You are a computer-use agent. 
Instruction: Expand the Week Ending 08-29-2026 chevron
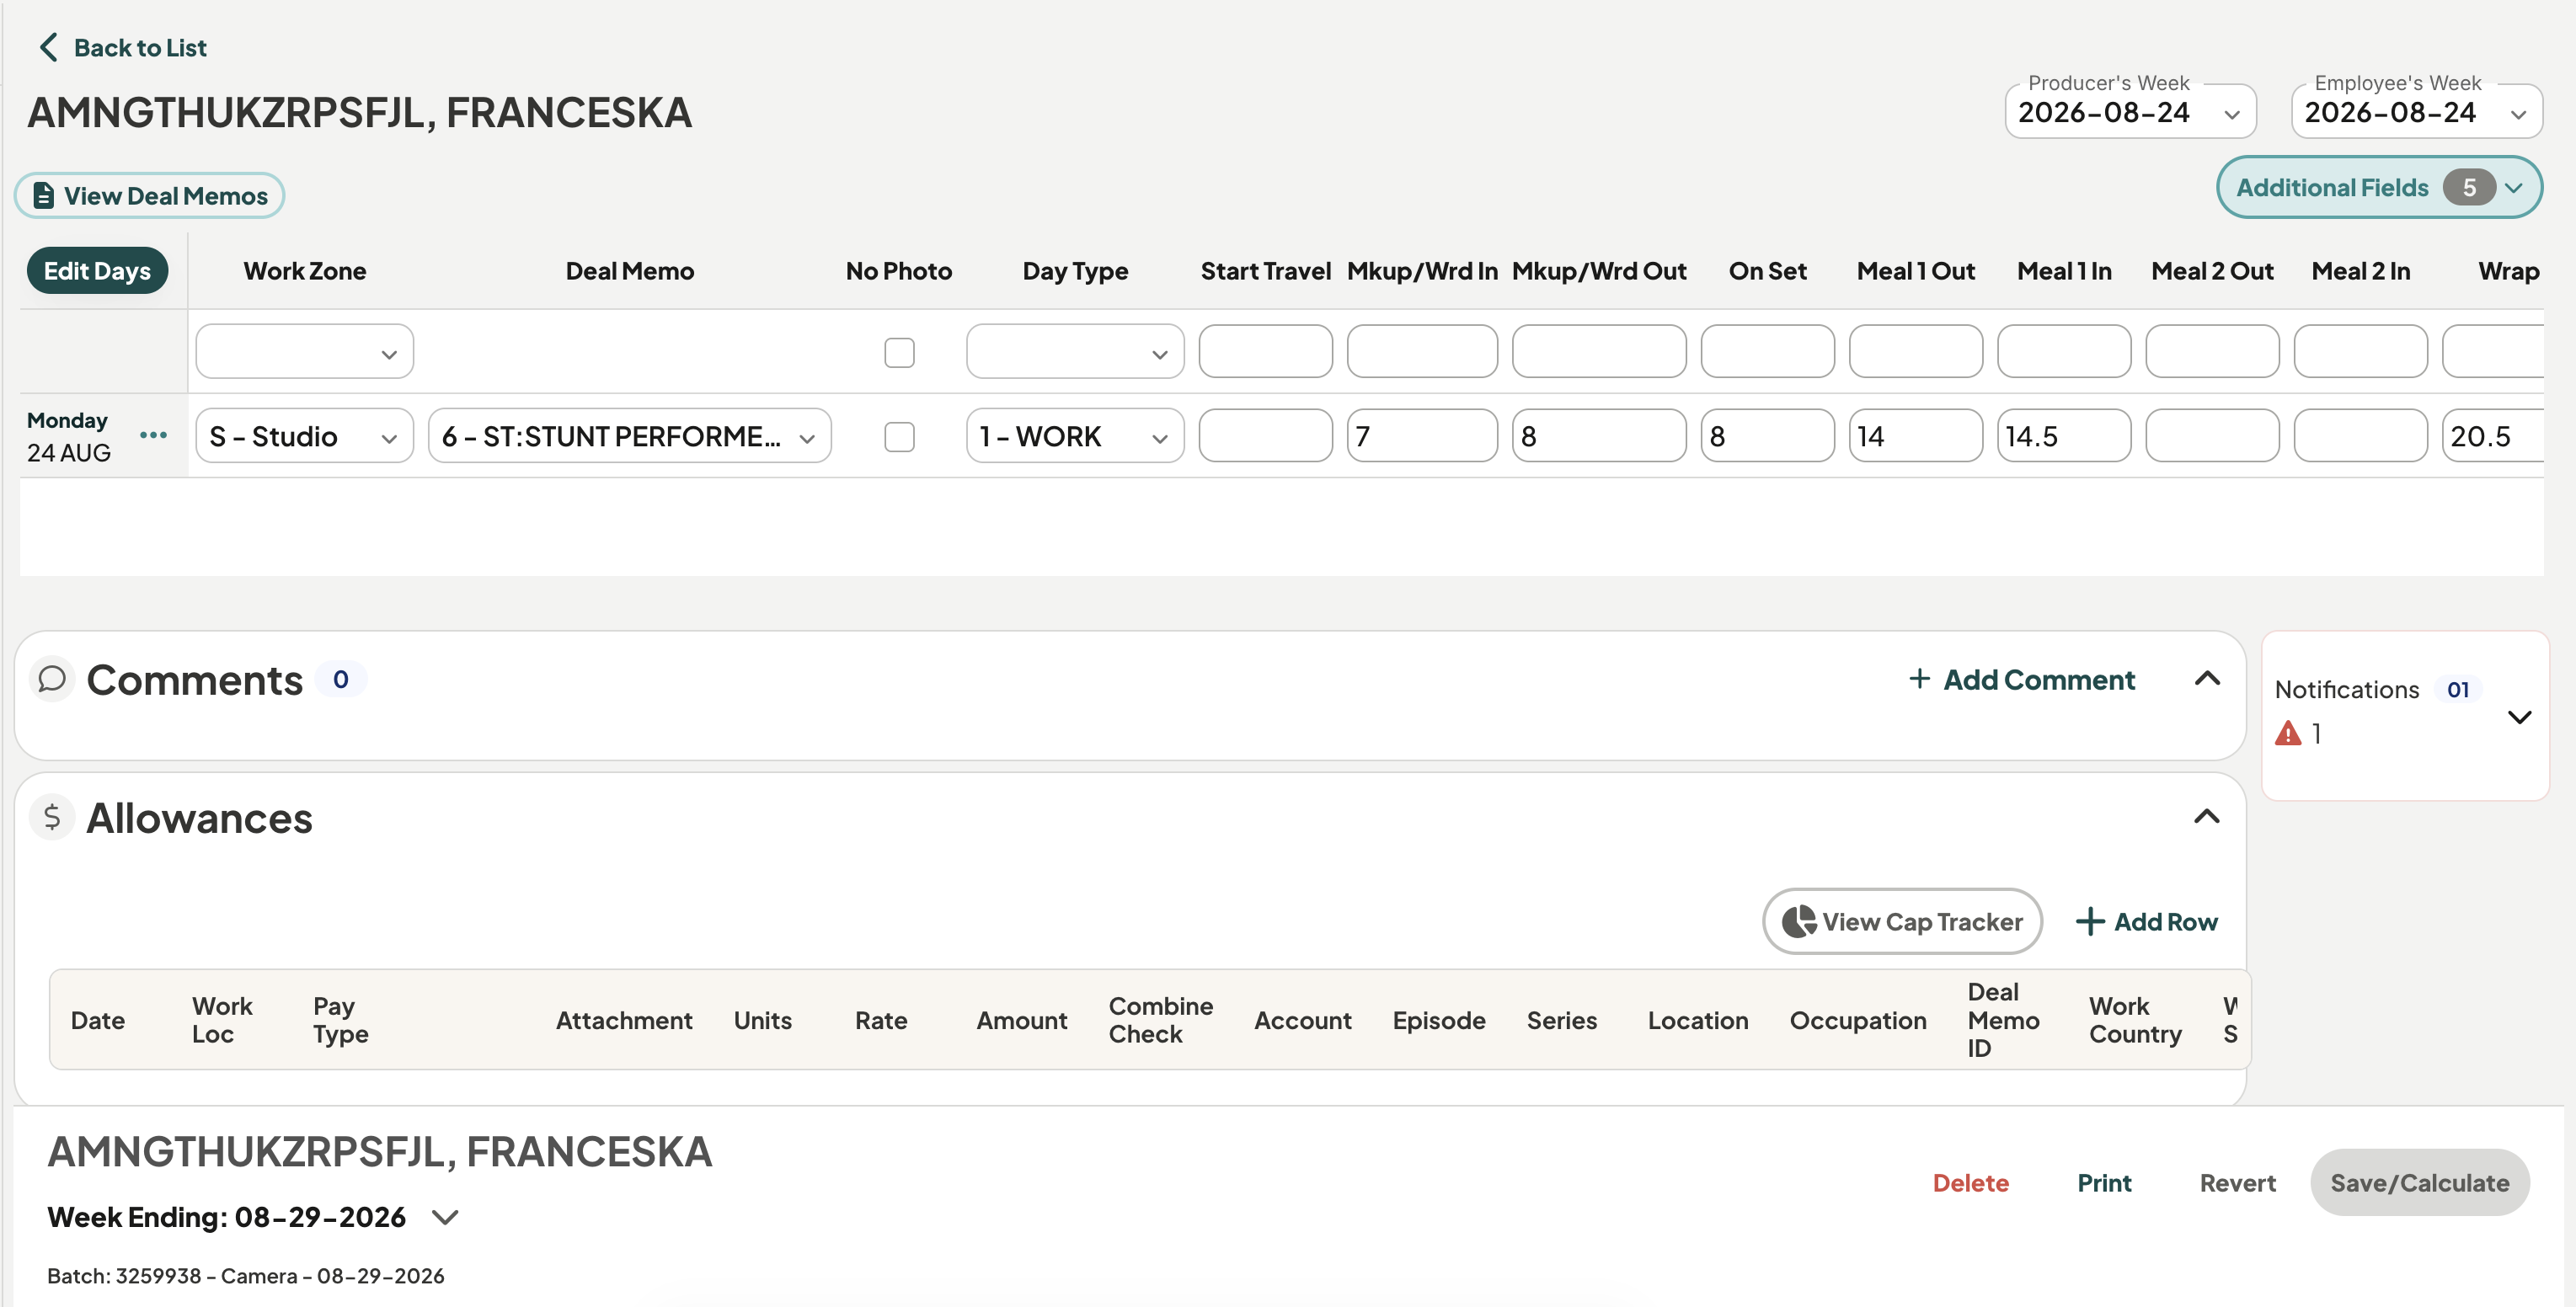[x=445, y=1217]
